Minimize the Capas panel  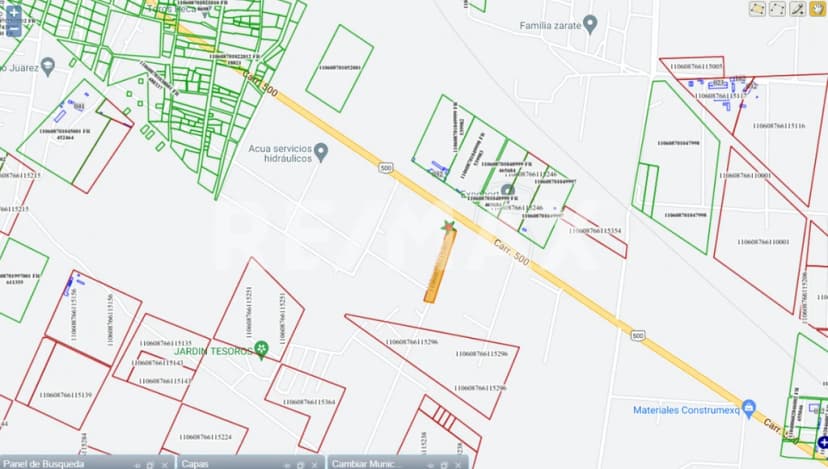pos(286,464)
